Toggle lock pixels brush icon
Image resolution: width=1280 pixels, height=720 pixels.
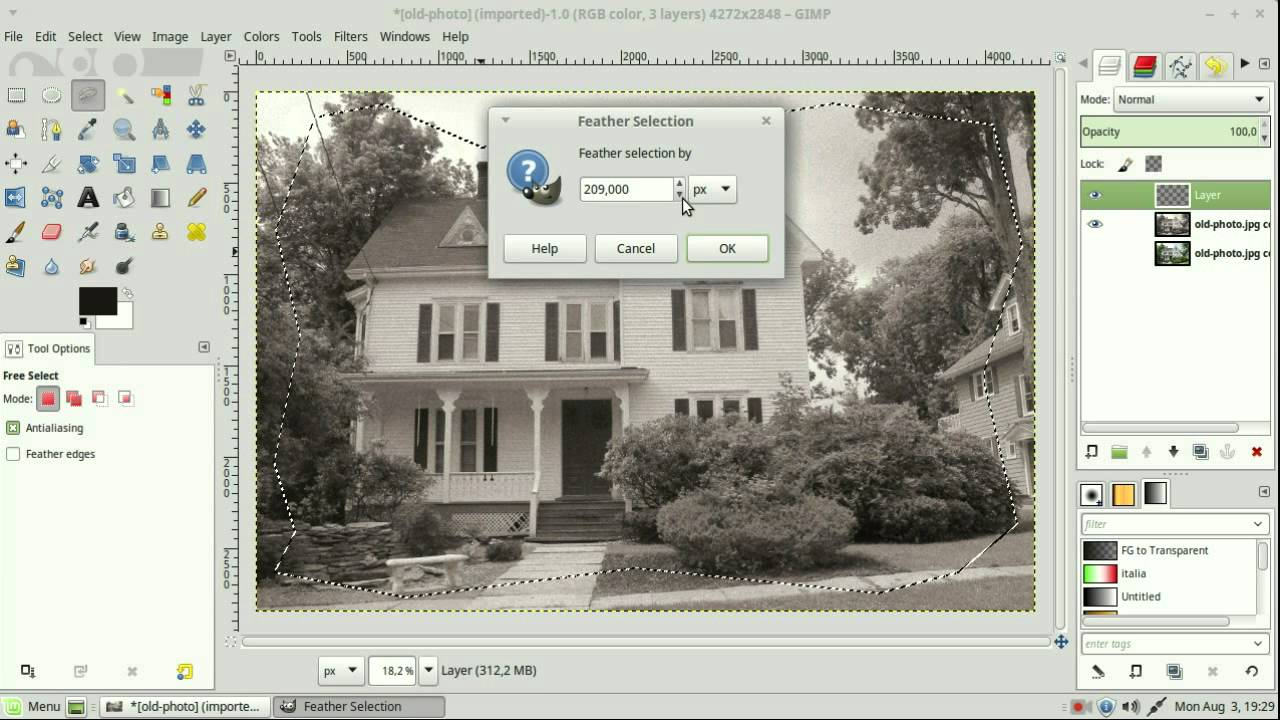[1125, 164]
